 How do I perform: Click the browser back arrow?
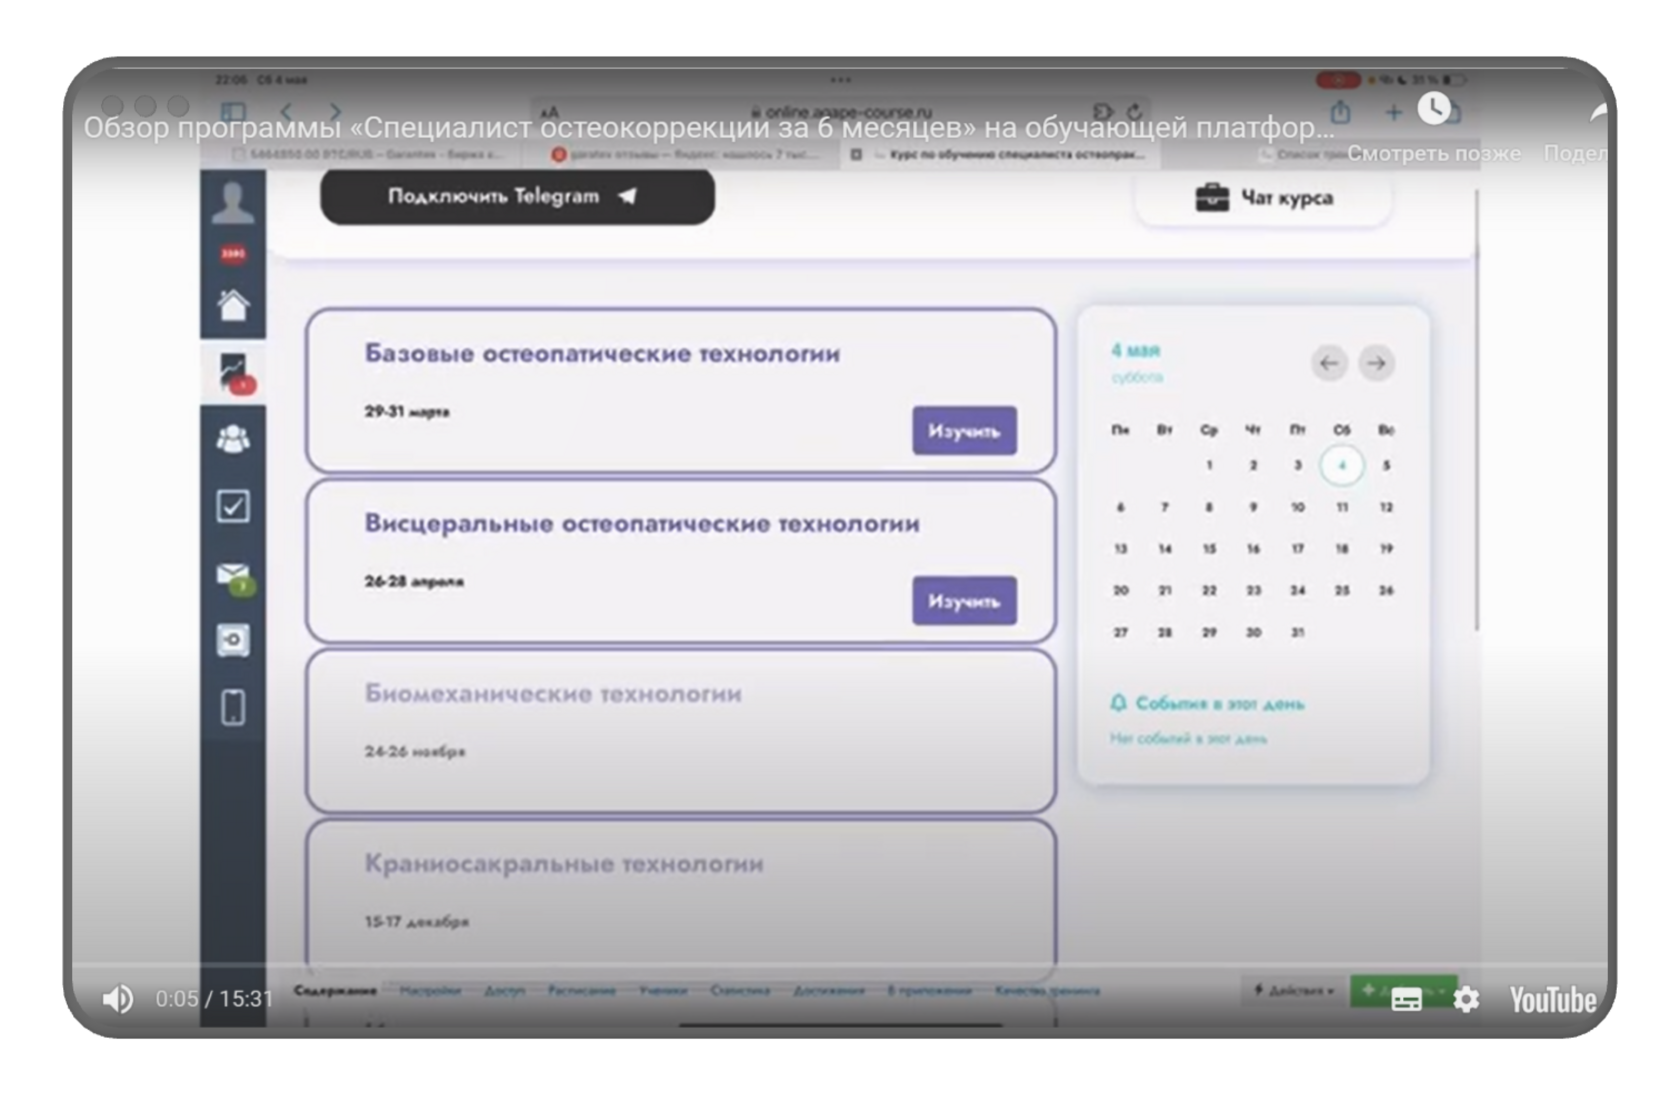click(x=287, y=111)
